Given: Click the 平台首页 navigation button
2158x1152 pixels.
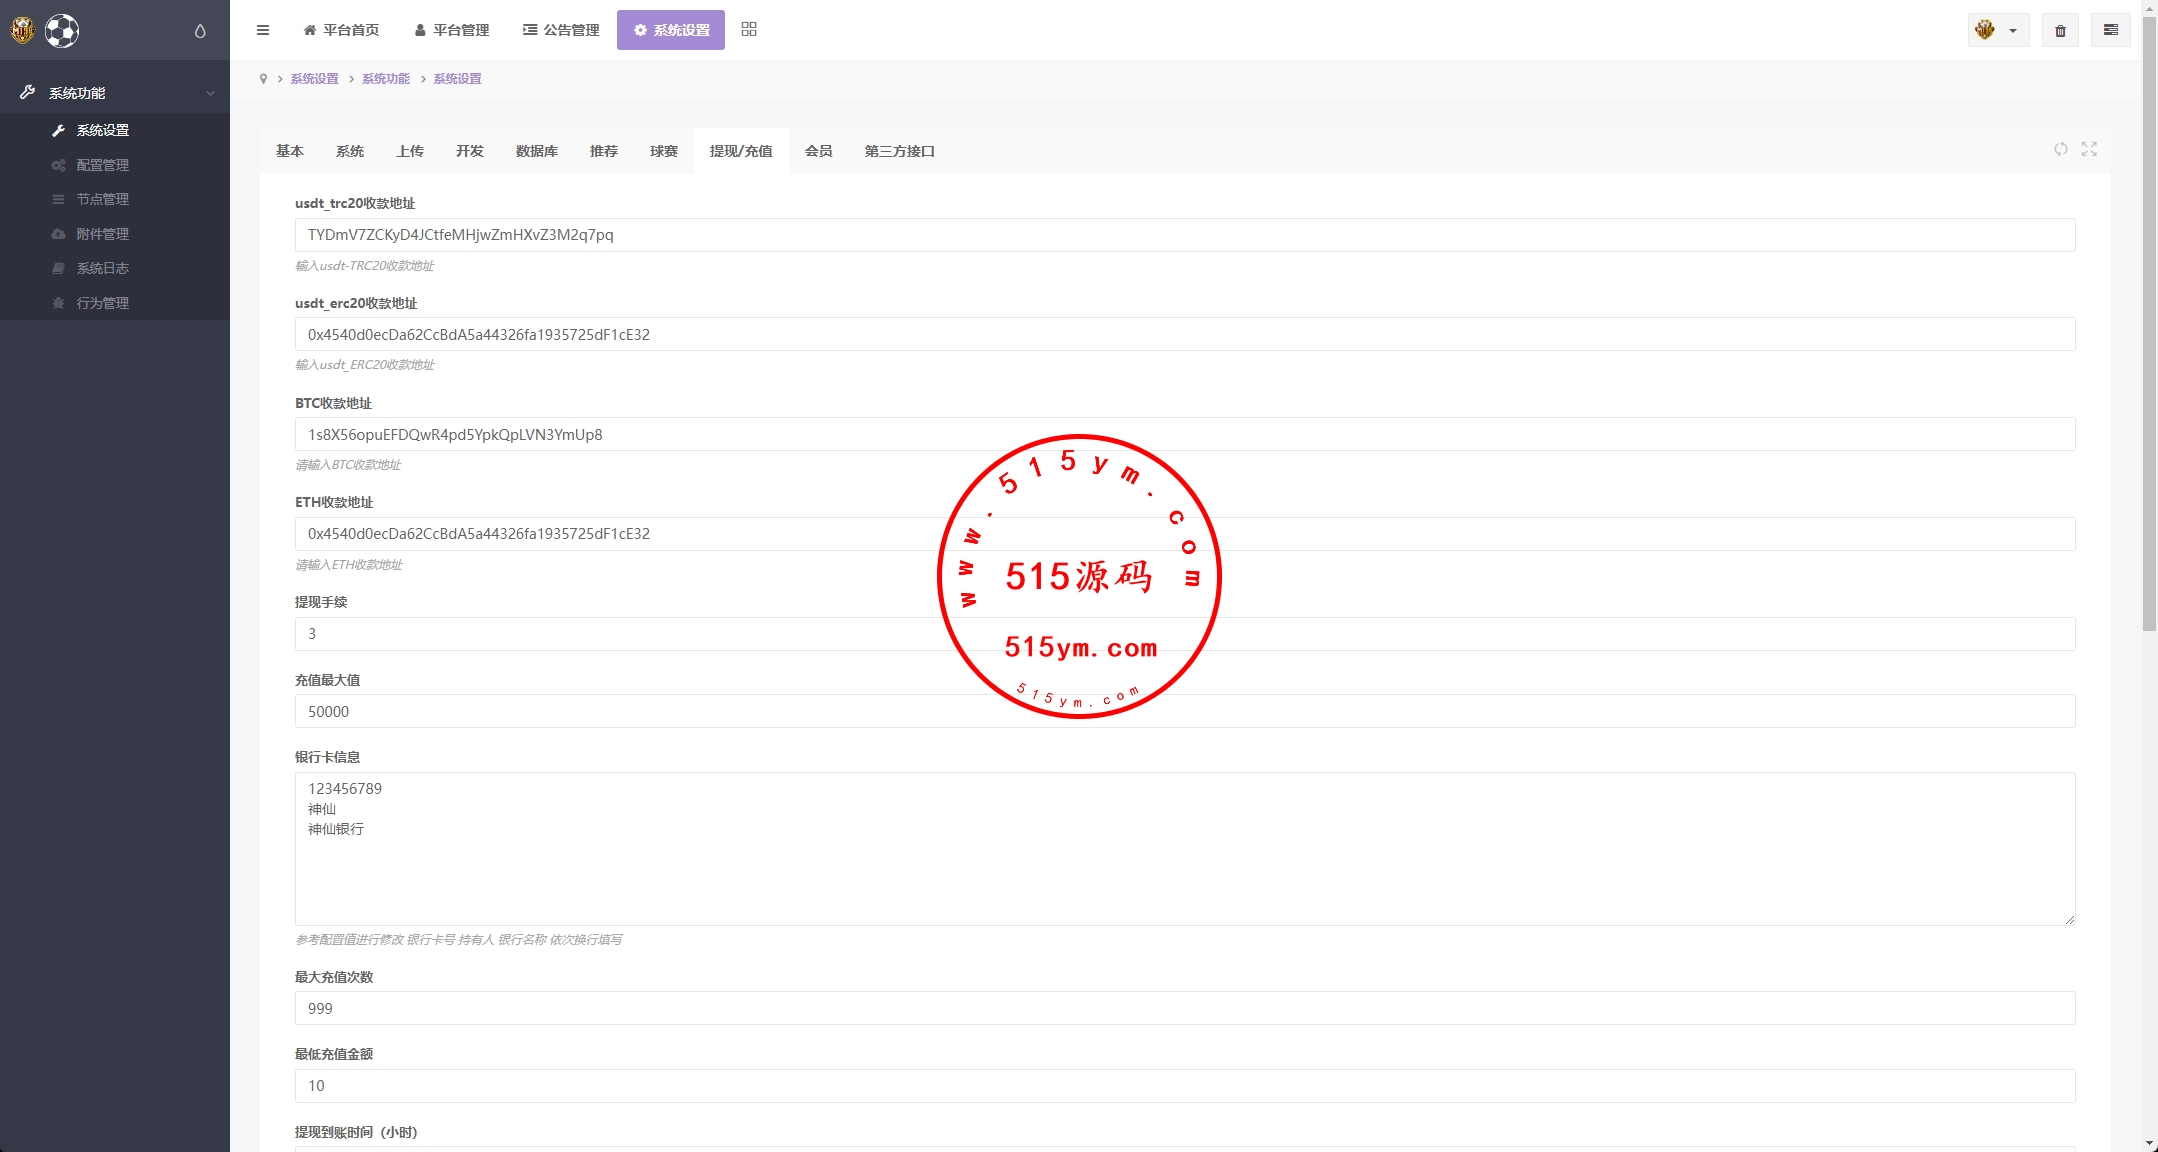Looking at the screenshot, I should click(x=341, y=30).
